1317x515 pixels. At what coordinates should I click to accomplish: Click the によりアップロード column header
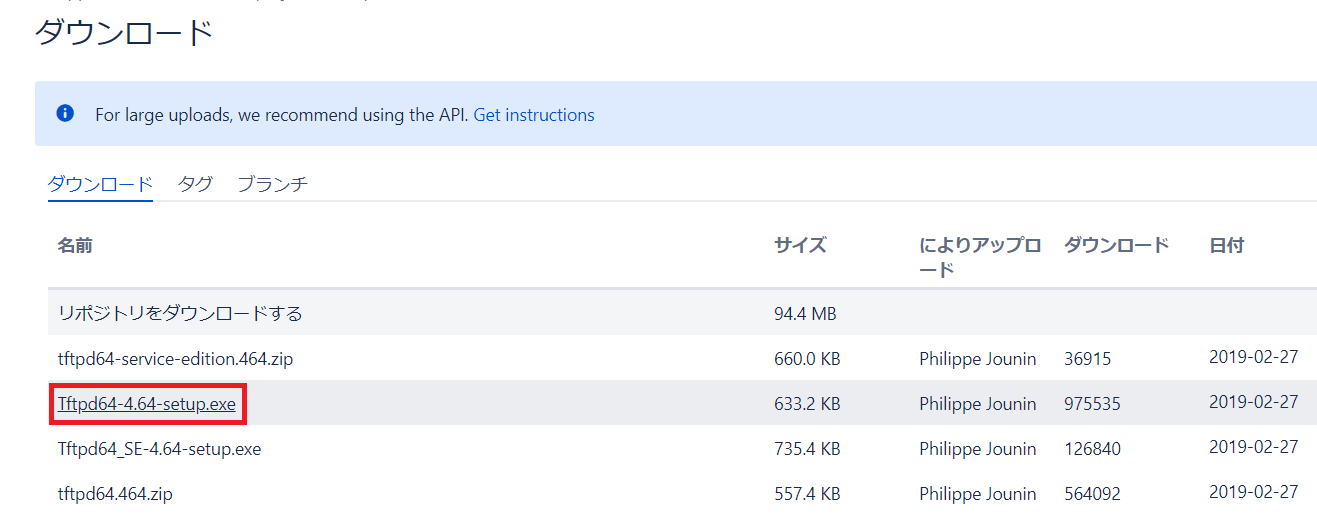[980, 257]
